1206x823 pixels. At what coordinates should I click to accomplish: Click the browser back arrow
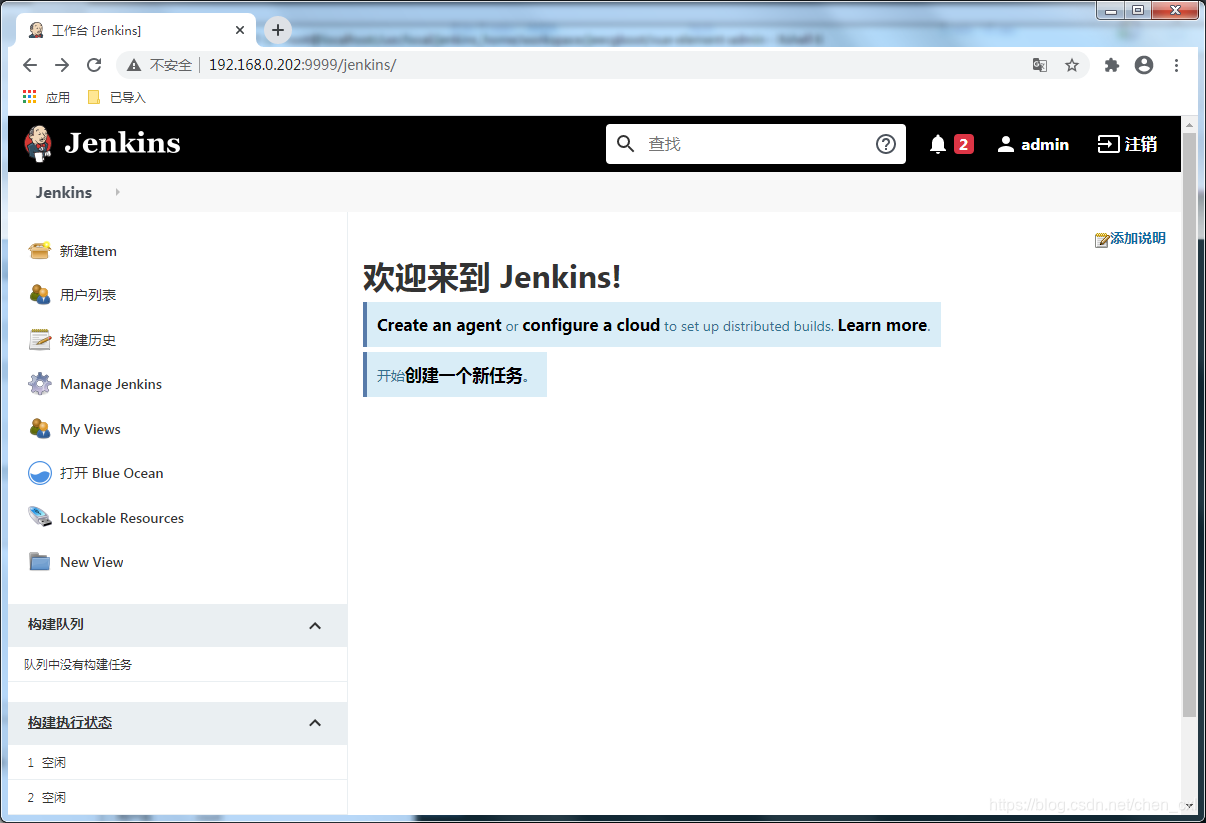[x=30, y=65]
